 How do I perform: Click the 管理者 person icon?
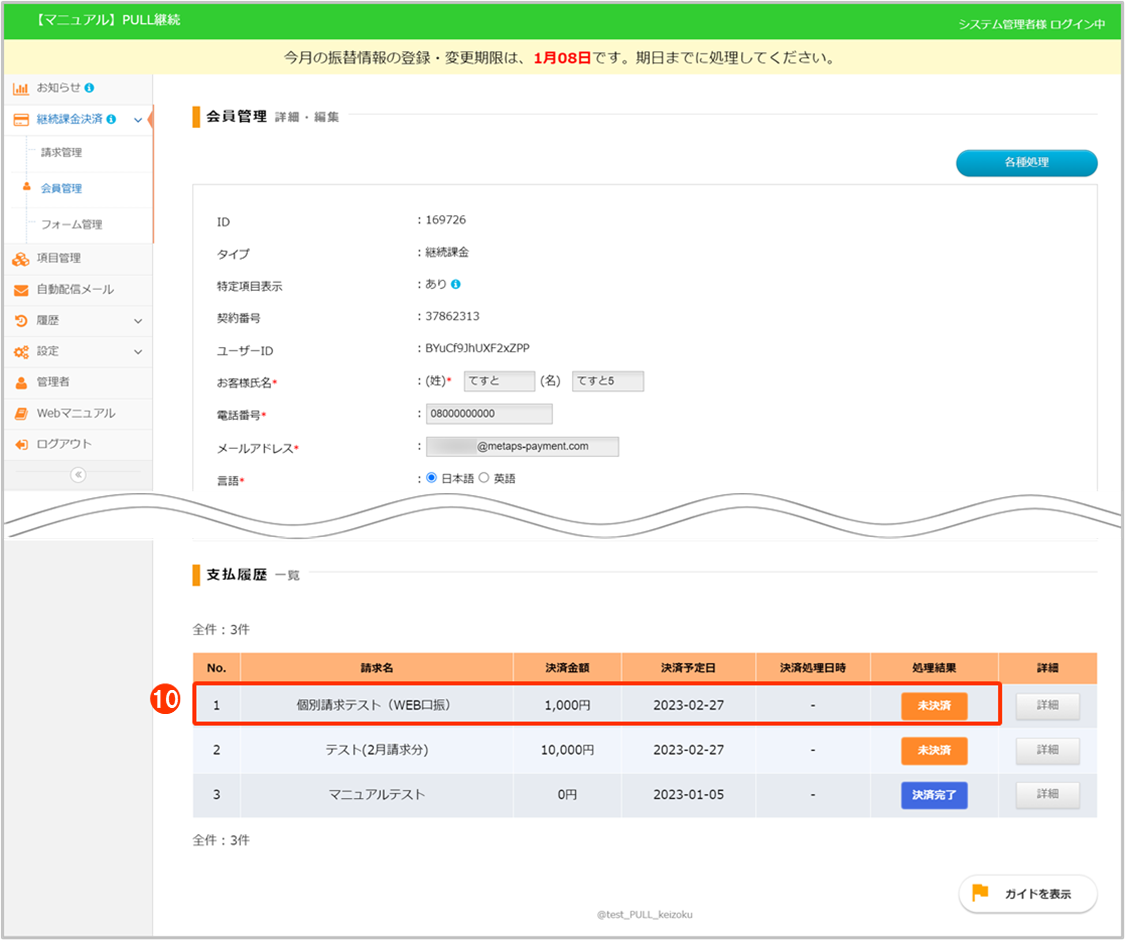(x=20, y=382)
